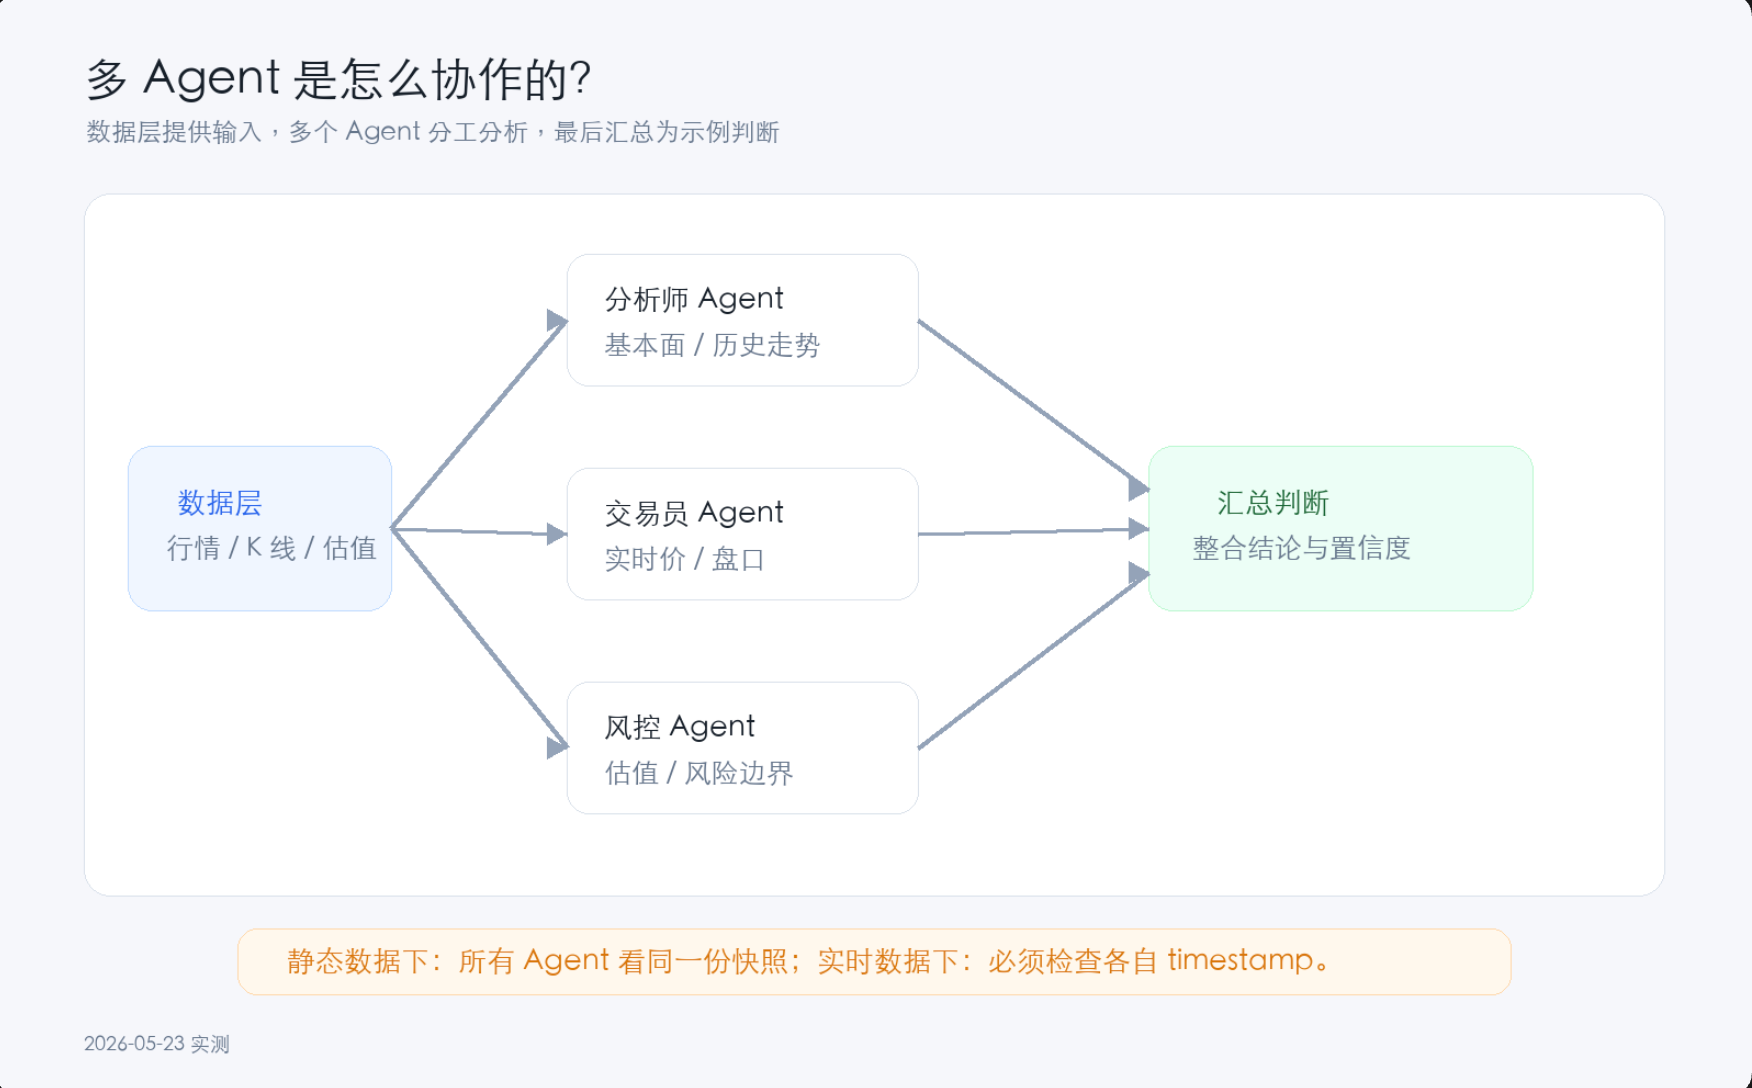Click the title 多 Agent 是怎么协作的?

(339, 78)
